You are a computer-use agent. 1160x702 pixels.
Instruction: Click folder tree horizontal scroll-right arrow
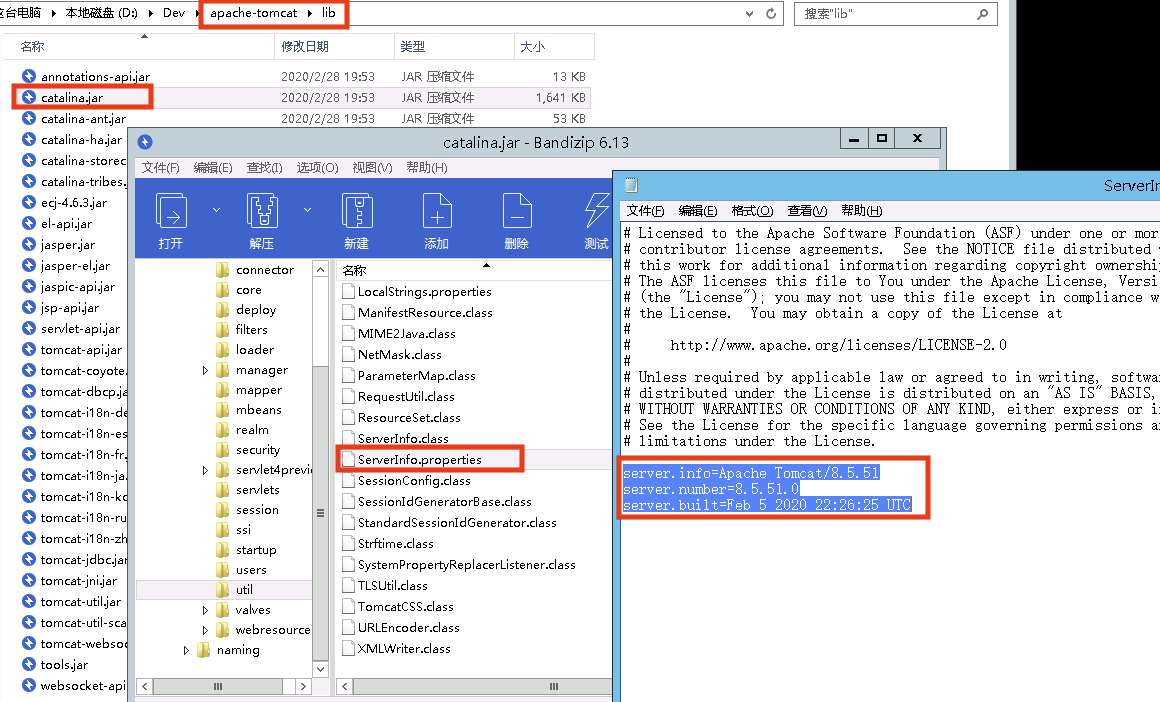[303, 686]
